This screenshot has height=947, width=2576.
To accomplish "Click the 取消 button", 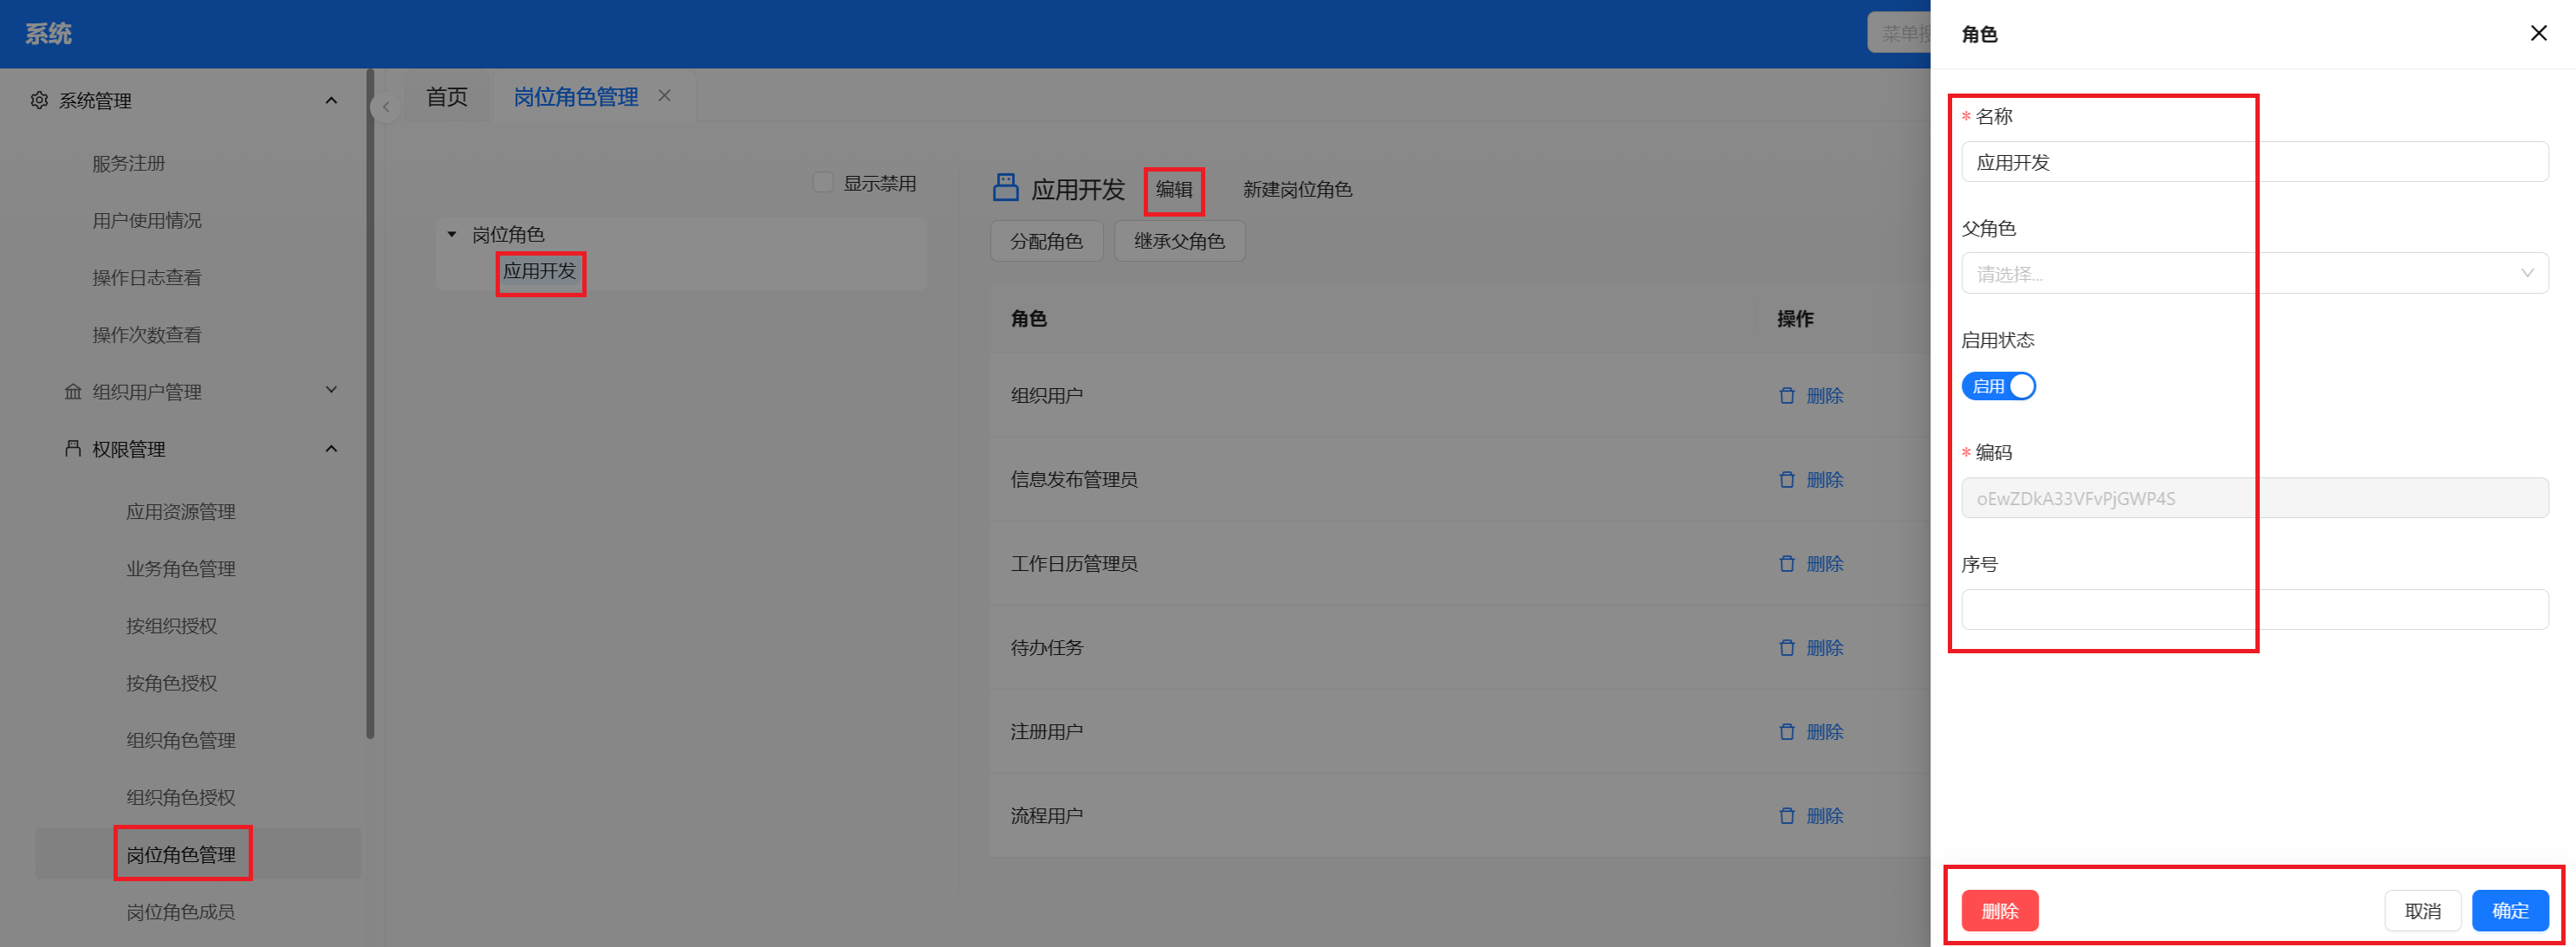I will [2422, 910].
